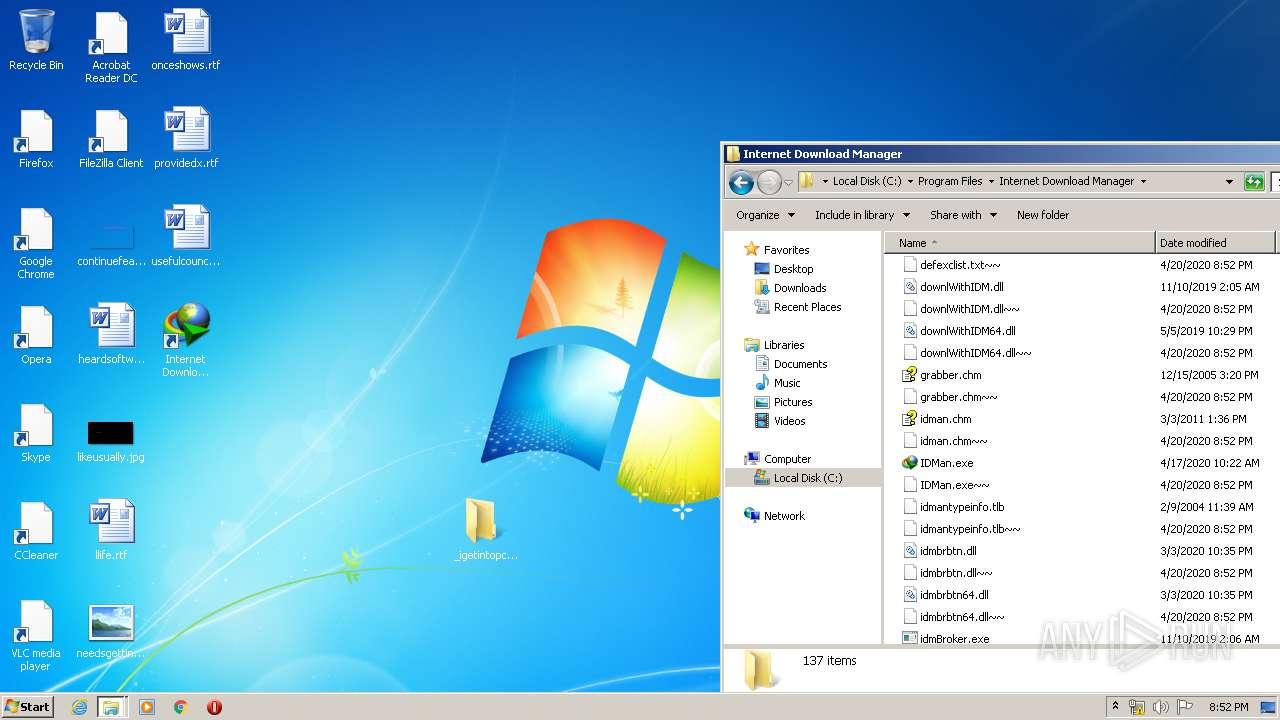Launch VLC media player shortcut
Viewport: 1280px width, 720px height.
[x=36, y=634]
